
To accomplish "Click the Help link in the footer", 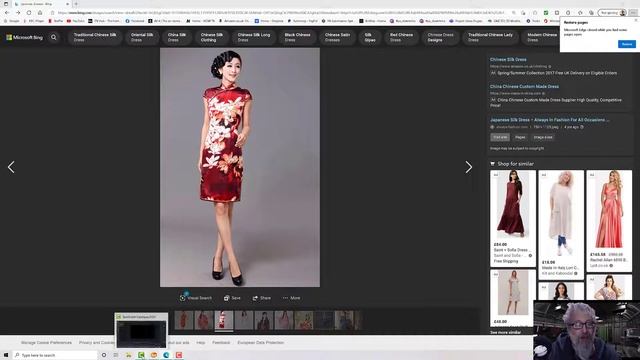I will click(200, 343).
